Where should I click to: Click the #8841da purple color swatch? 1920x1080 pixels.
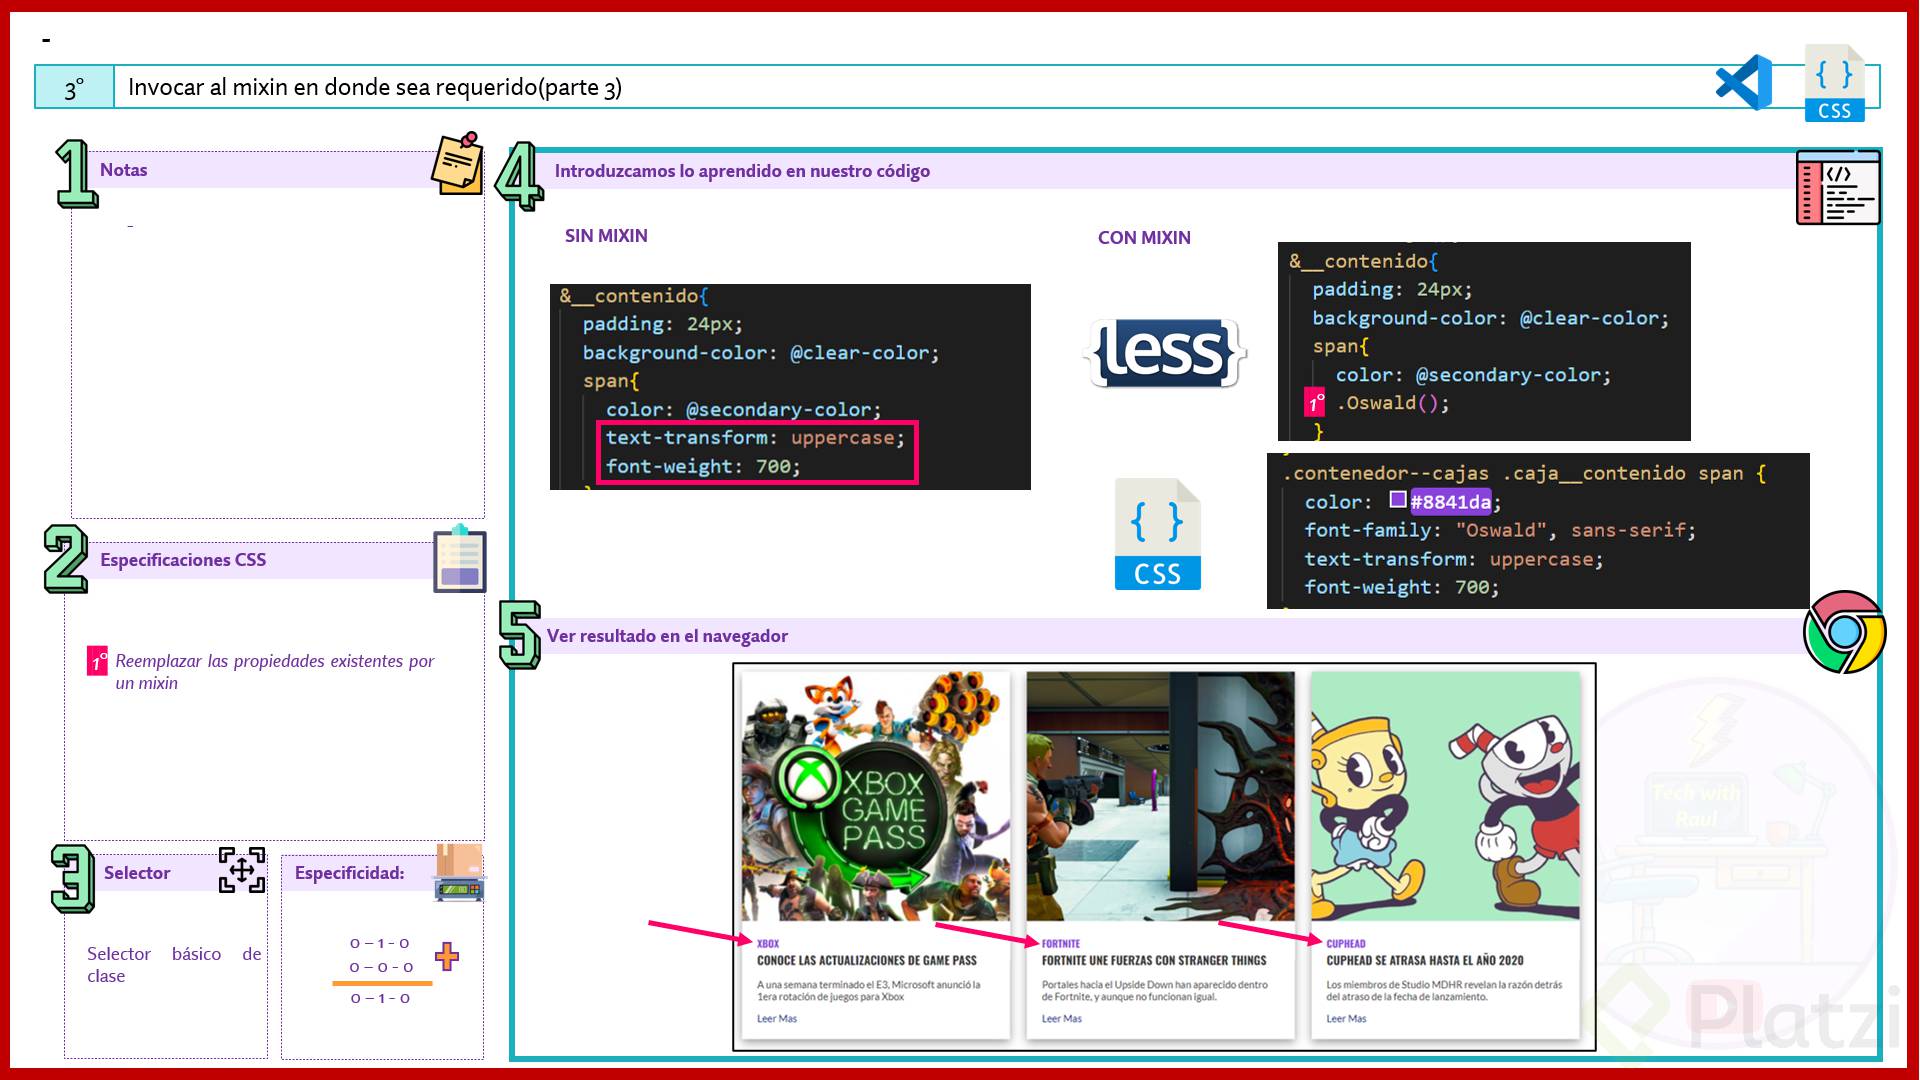pyautogui.click(x=1398, y=500)
